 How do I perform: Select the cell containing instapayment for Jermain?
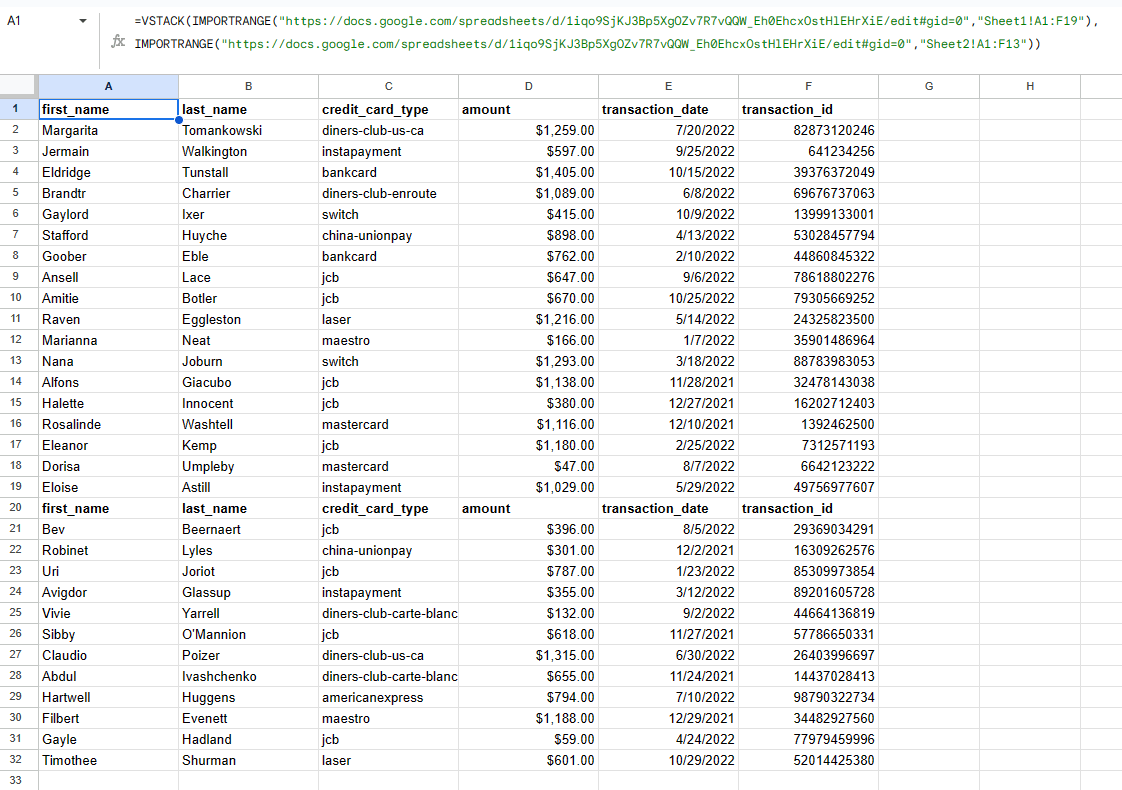click(389, 151)
